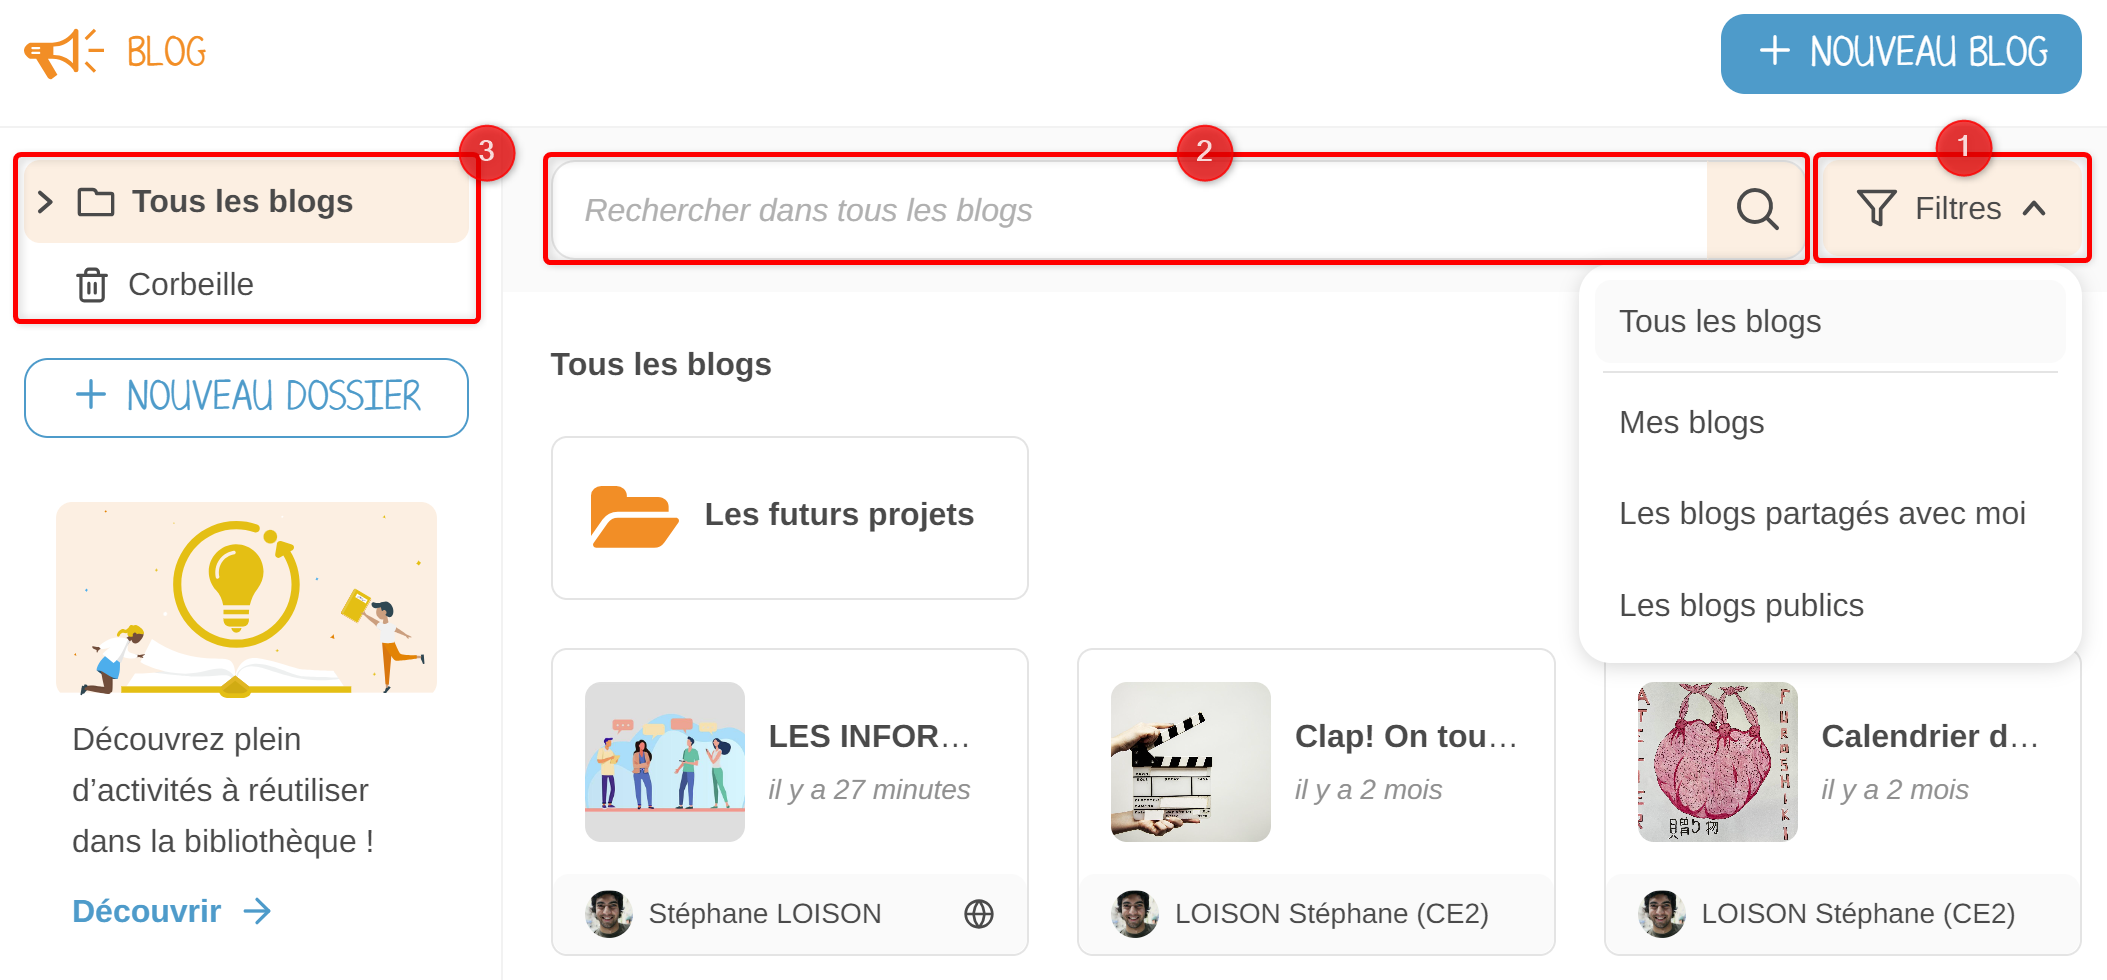Click the Nouveau Dossier button
Screen dimensions: 2107x980
(246, 398)
